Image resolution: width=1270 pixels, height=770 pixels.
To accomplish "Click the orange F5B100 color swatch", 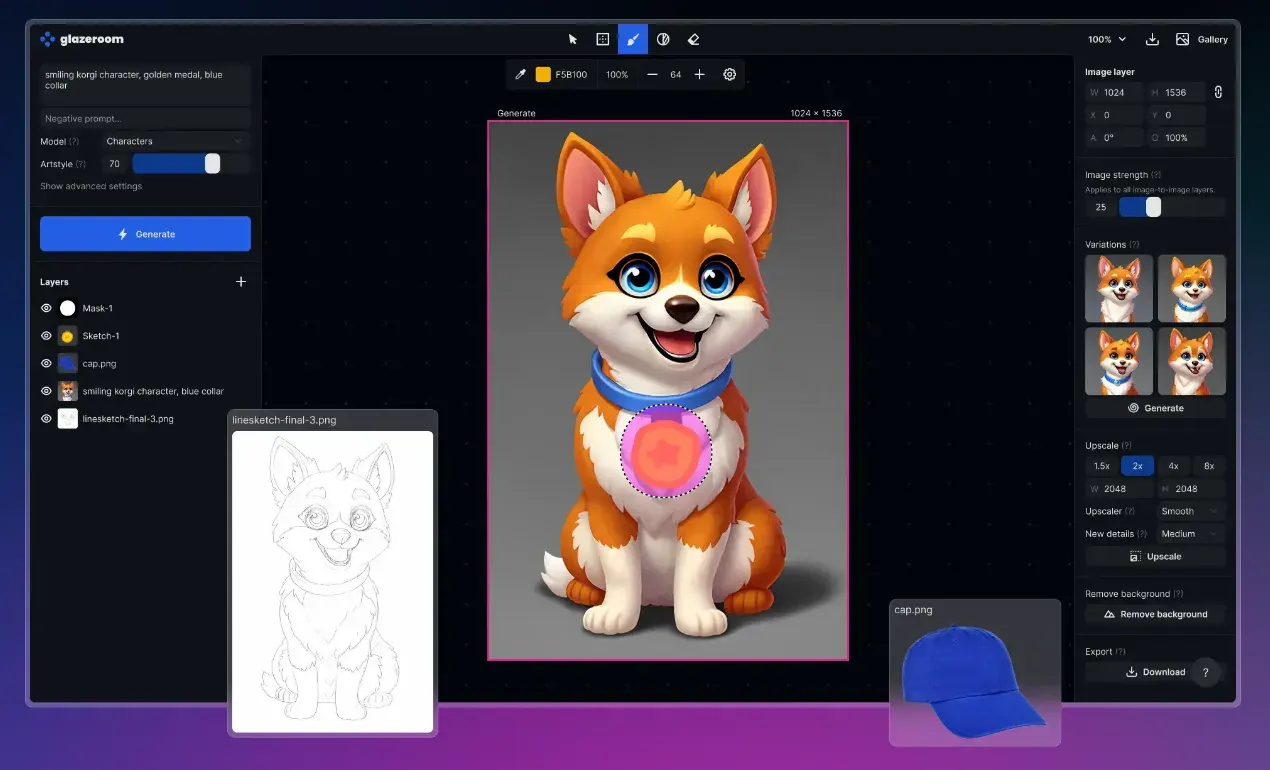I will [543, 74].
